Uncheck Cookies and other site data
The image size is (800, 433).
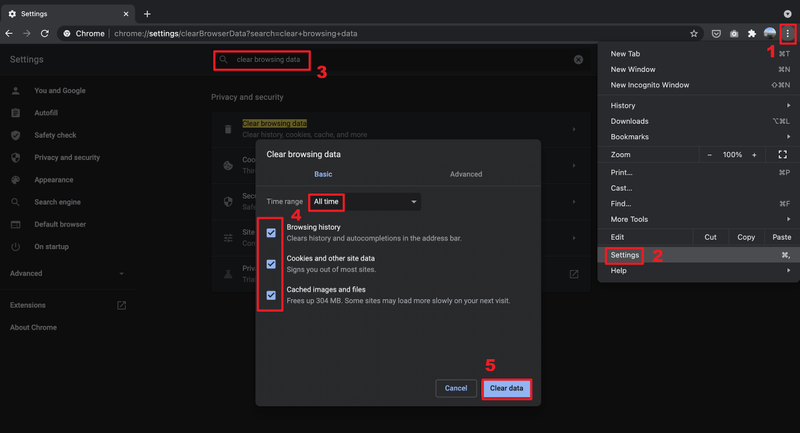(x=271, y=264)
